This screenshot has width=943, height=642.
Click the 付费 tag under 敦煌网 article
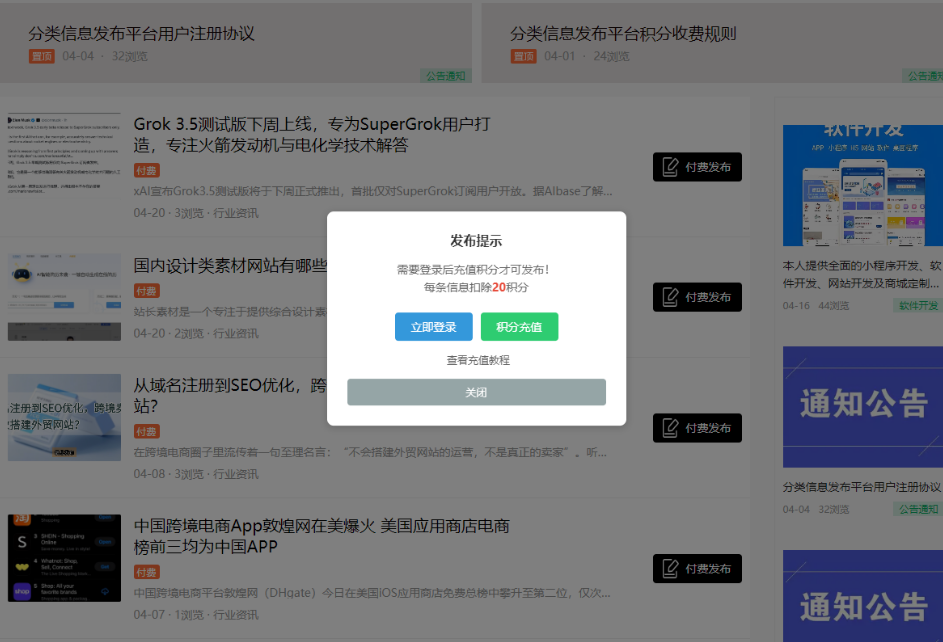146,572
